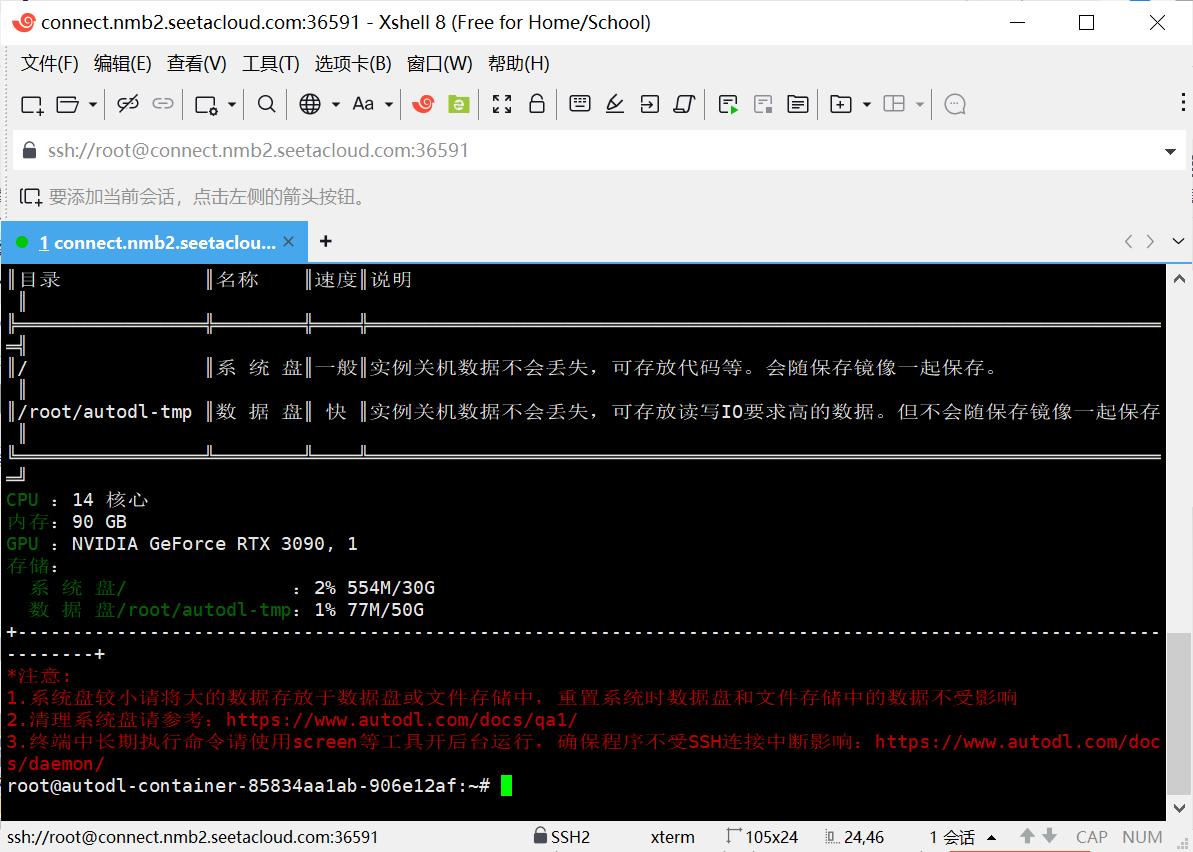Lock the screen using padlock icon
Viewport: 1193px width, 852px height.
(x=537, y=104)
